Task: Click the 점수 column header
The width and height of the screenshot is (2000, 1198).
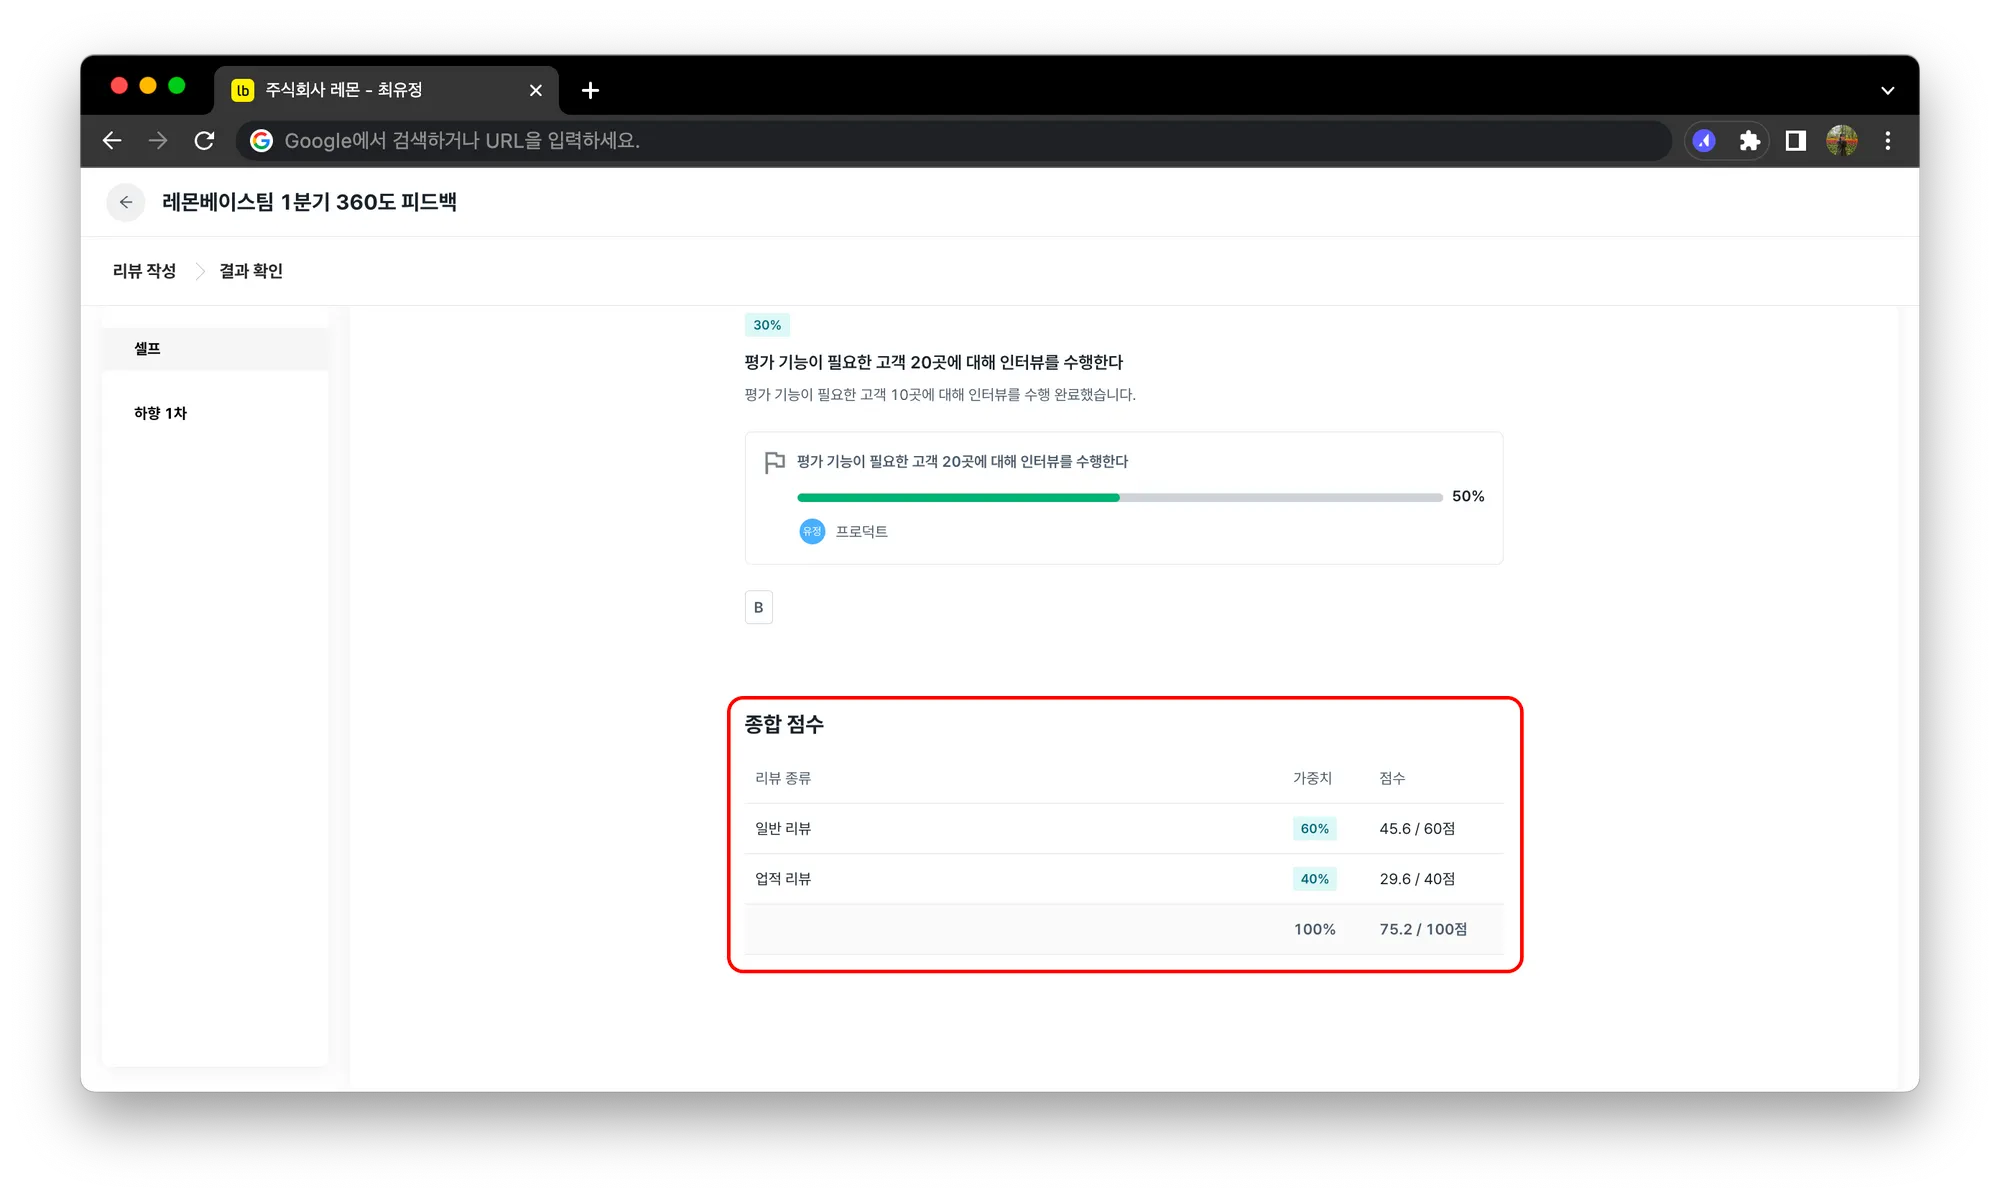Action: (x=1392, y=778)
